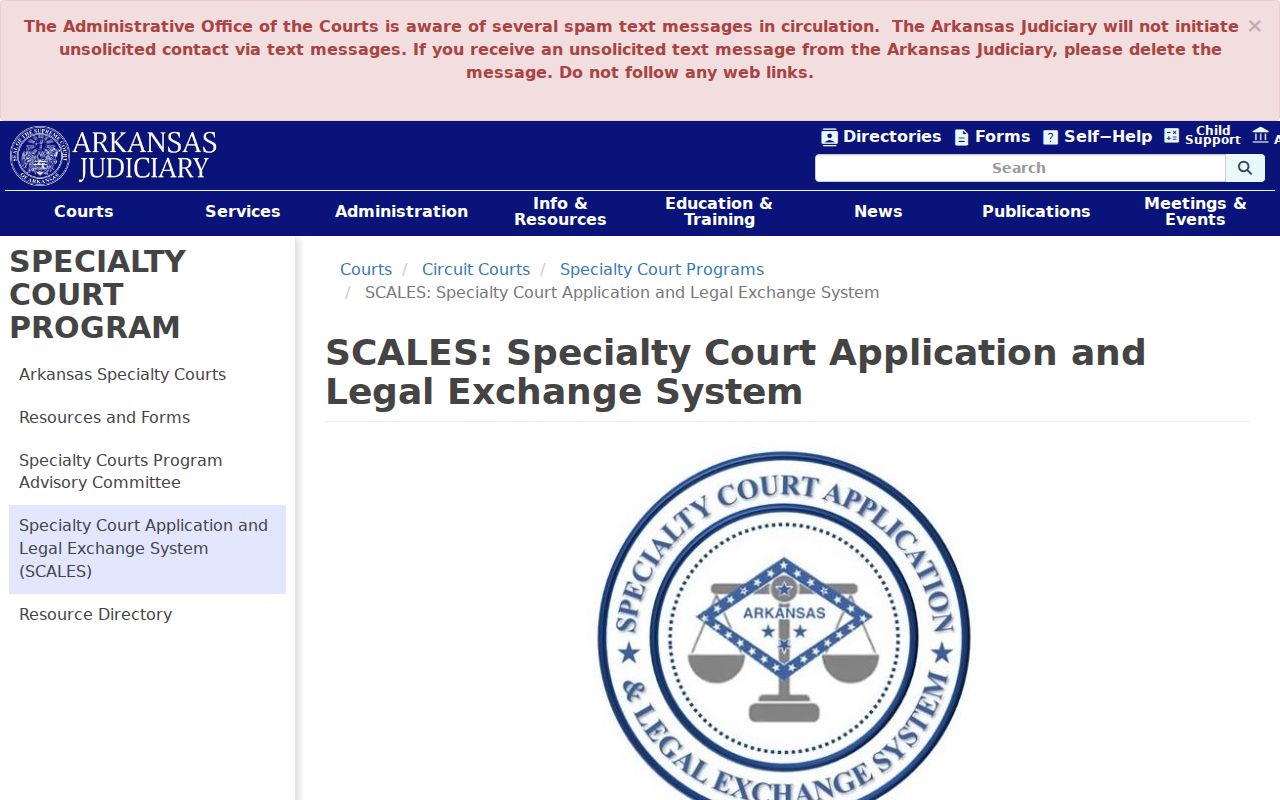Screen dimensions: 1280x800
Task: Open the Child Support icon link
Action: (1202, 136)
